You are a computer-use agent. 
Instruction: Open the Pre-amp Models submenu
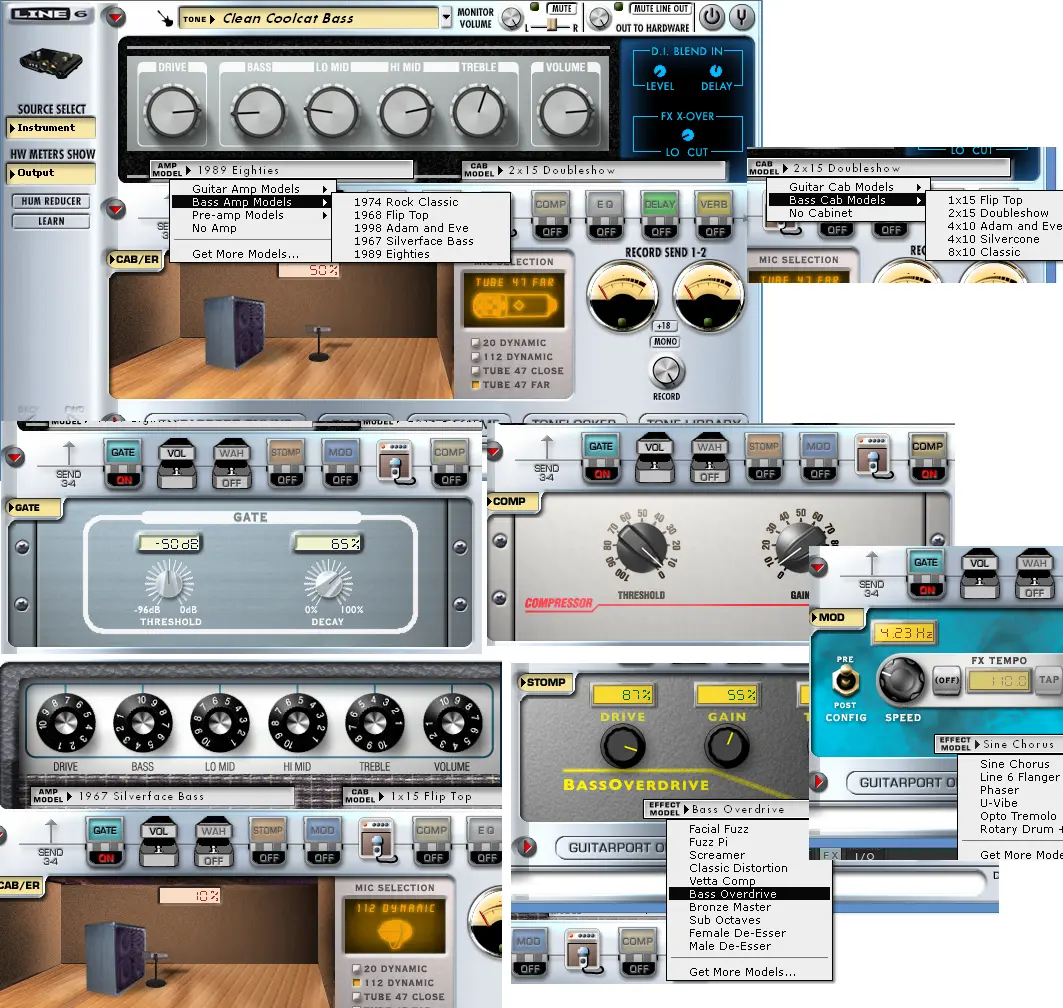[x=254, y=215]
